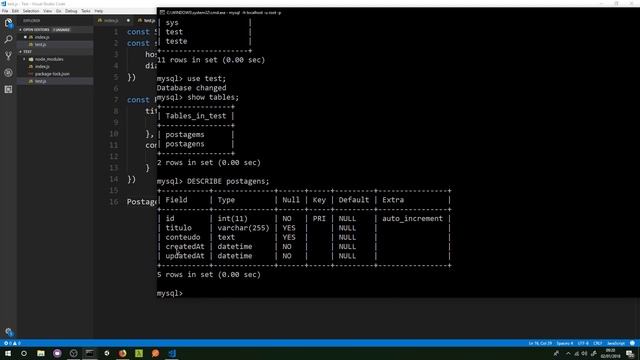Click the 'use test;' command text
The image size is (640, 360).
207,78
